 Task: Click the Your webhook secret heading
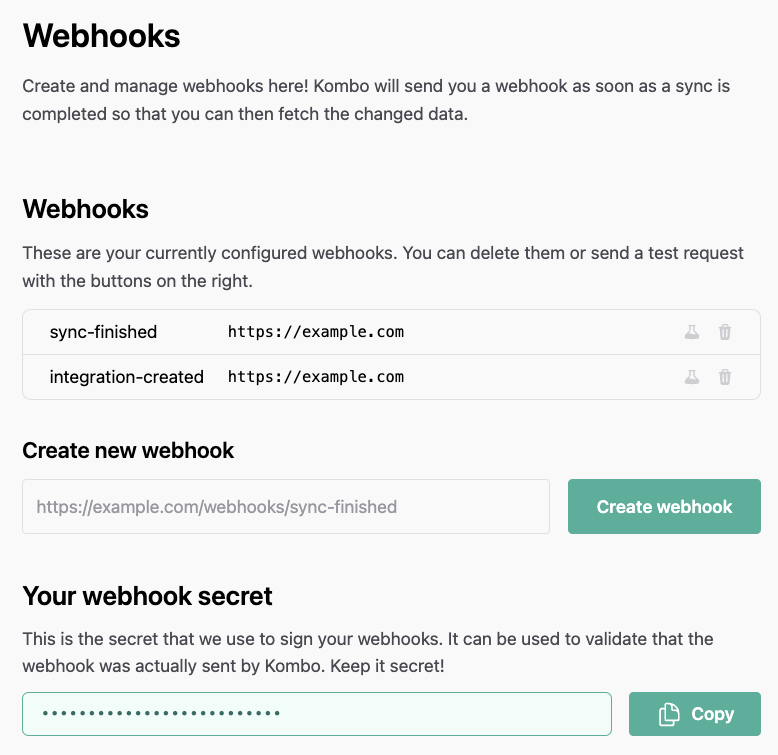click(x=147, y=596)
